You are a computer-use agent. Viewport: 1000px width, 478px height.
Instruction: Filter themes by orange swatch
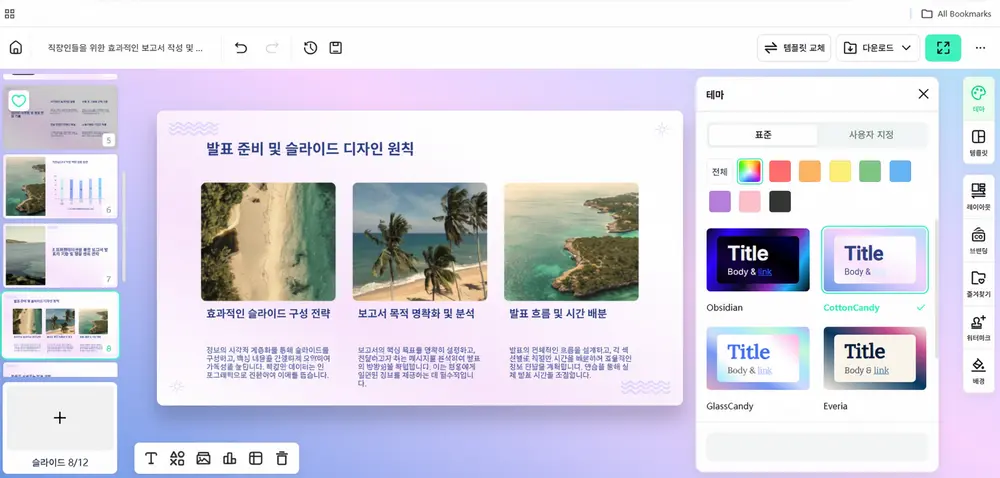click(810, 171)
